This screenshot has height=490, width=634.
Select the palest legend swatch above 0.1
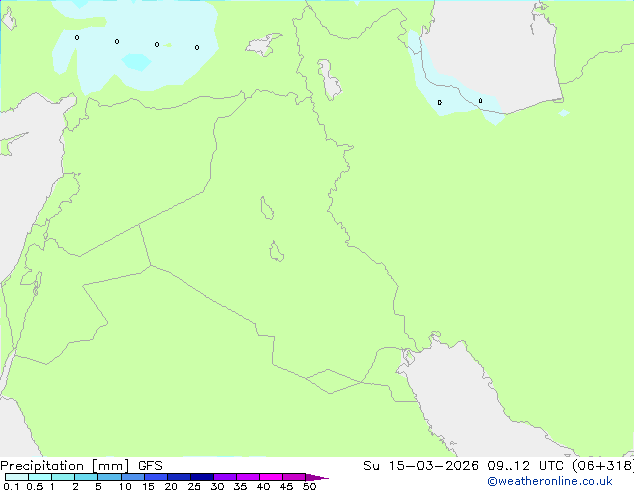click(x=17, y=477)
